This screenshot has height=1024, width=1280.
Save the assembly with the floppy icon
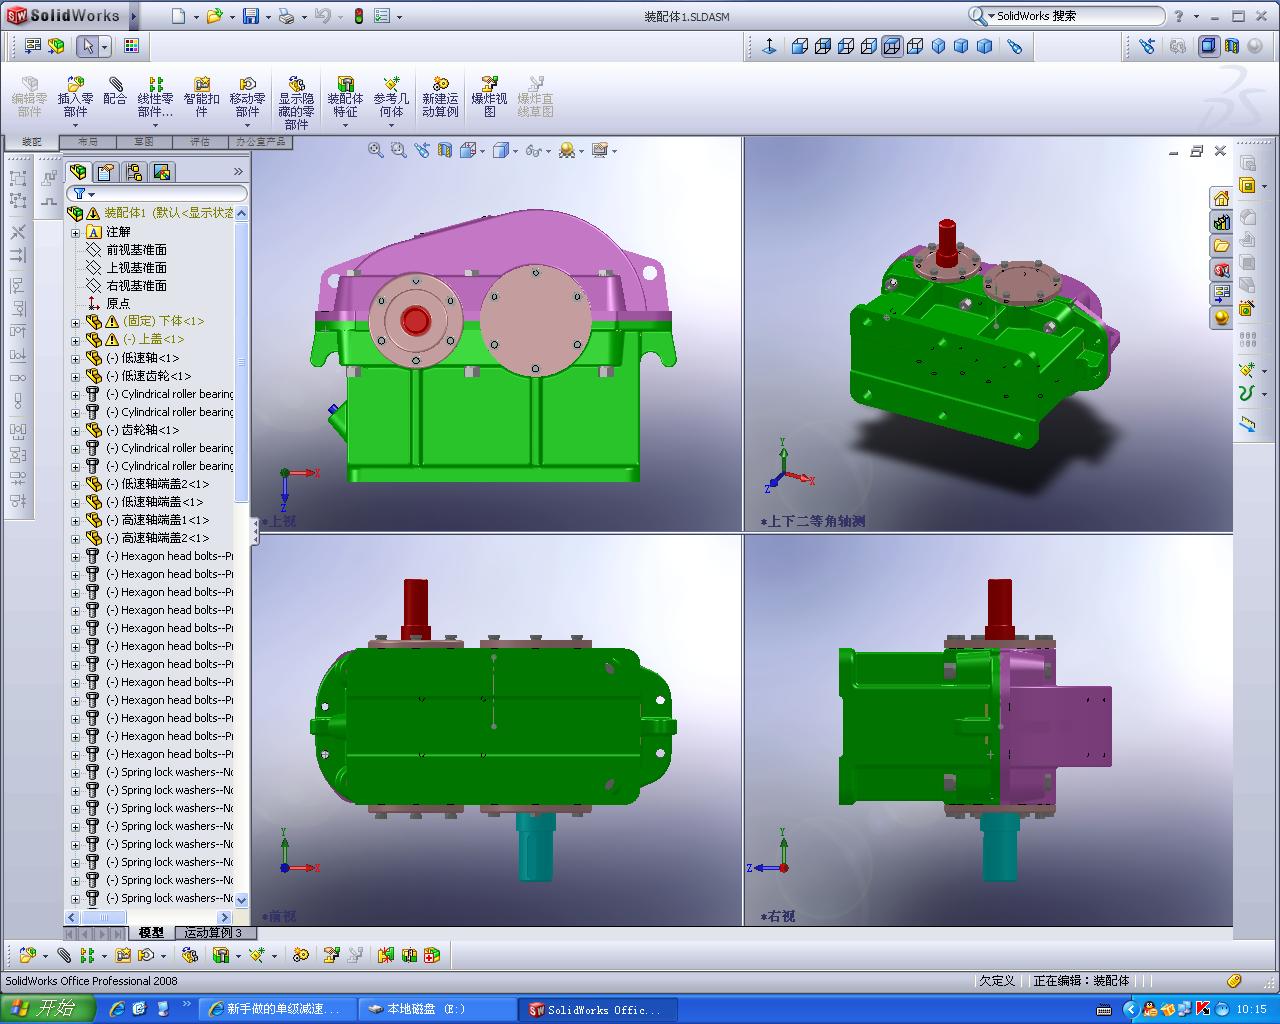point(251,16)
